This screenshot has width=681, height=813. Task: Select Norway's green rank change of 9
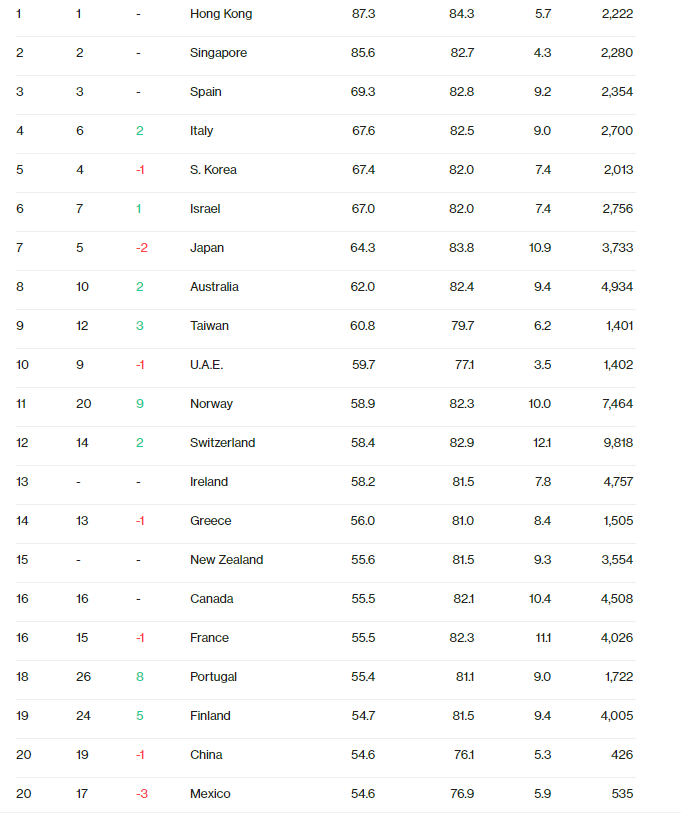(140, 404)
